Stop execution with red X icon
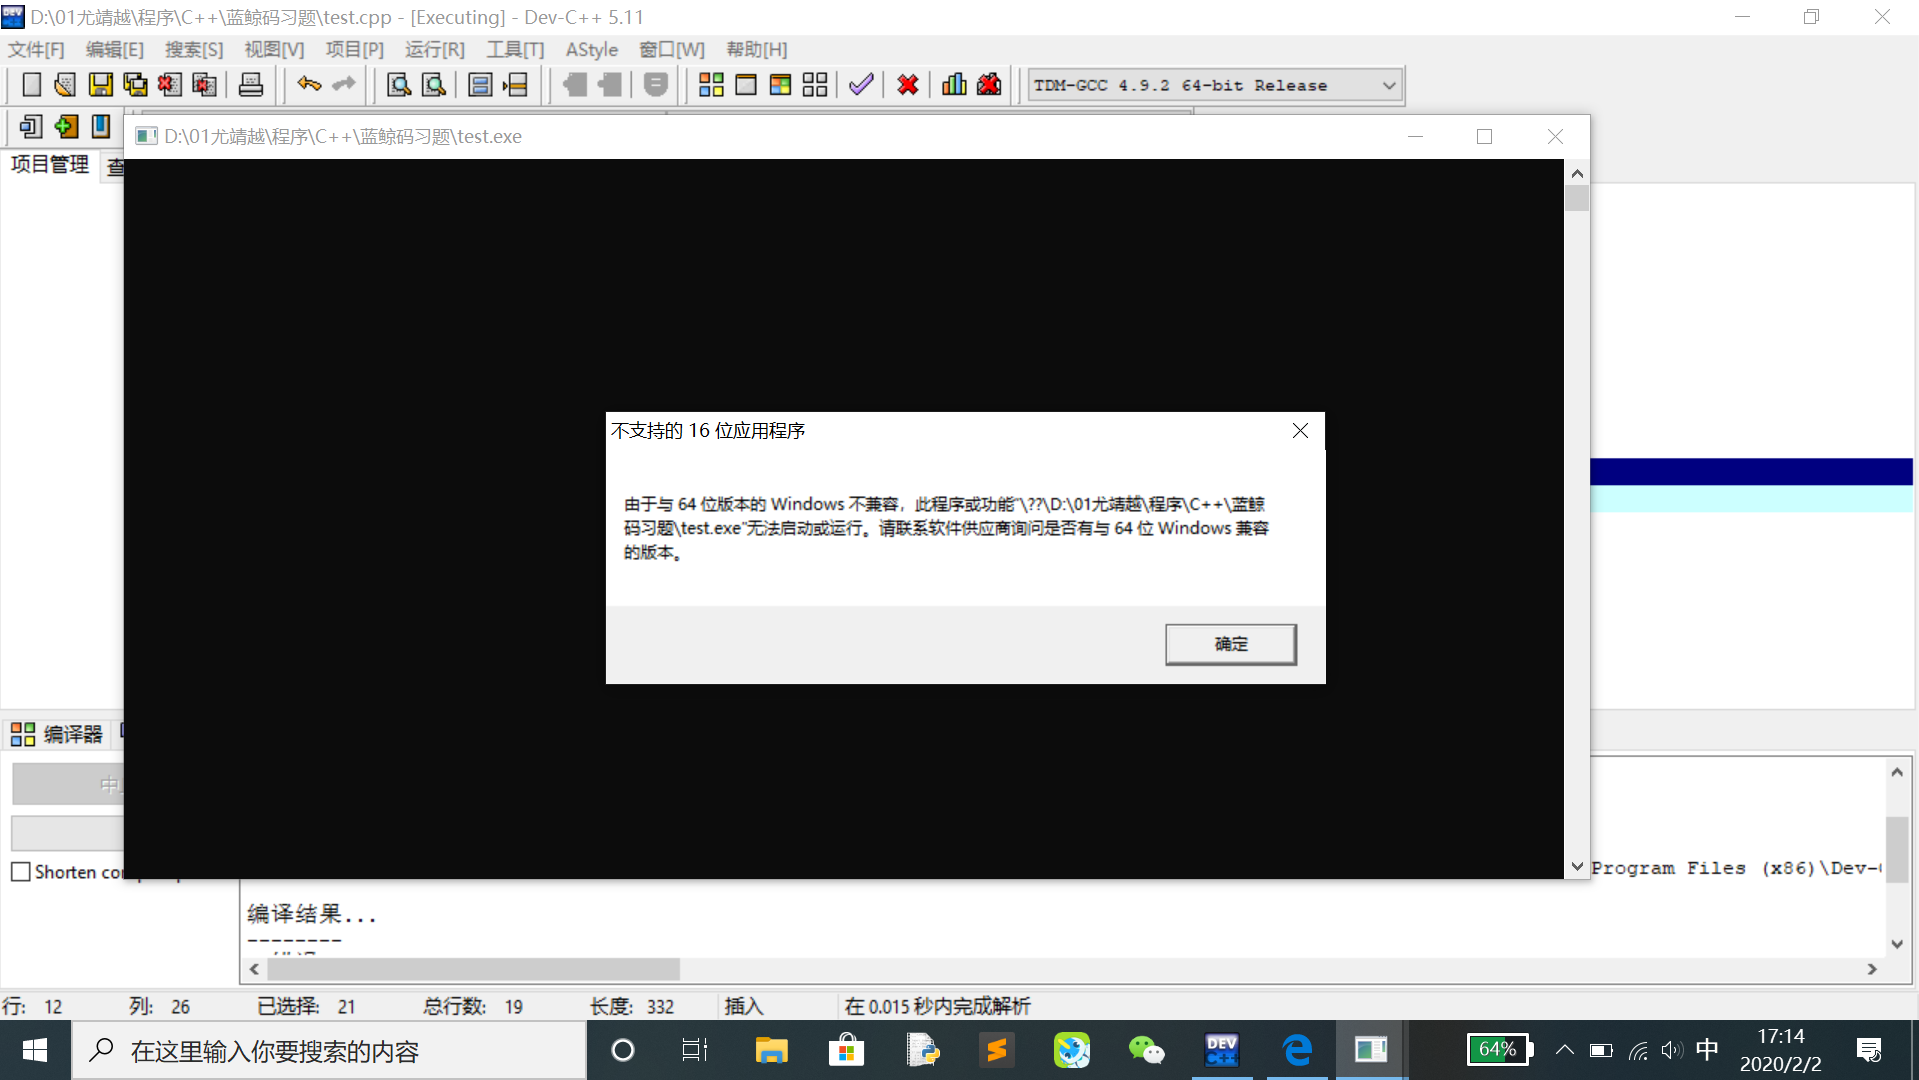1919x1080 pixels. [908, 85]
